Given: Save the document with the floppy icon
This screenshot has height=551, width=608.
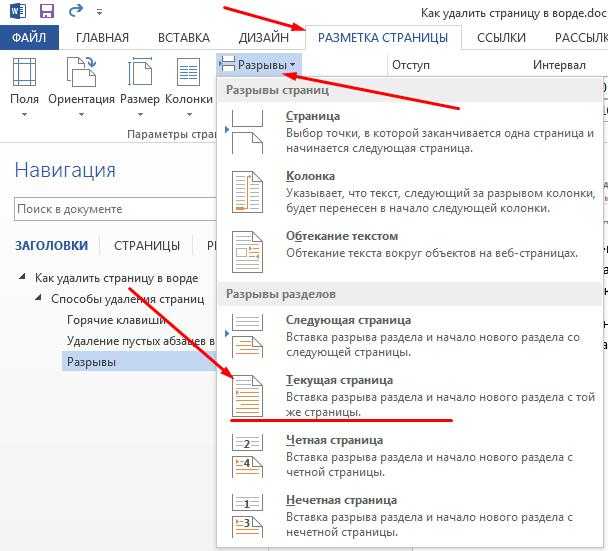Looking at the screenshot, I should 47,10.
